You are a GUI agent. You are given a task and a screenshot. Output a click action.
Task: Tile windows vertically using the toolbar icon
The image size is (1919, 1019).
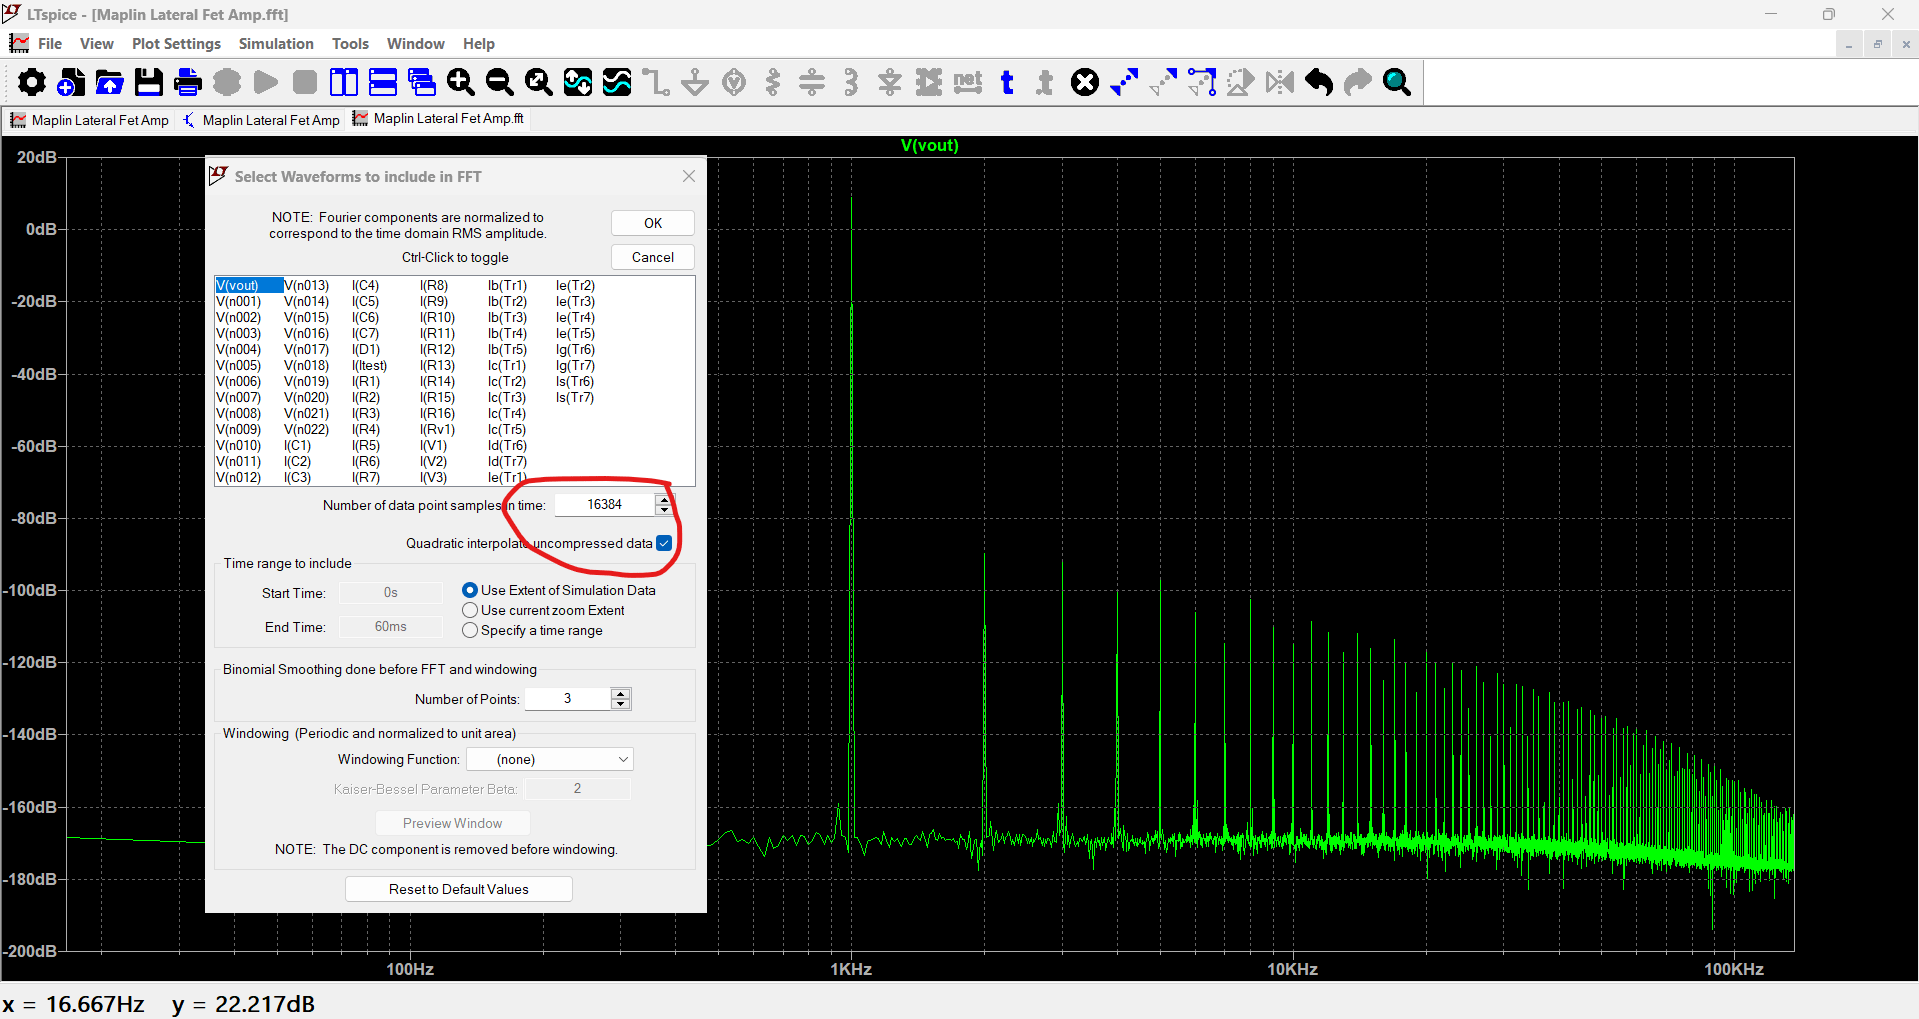click(x=344, y=82)
